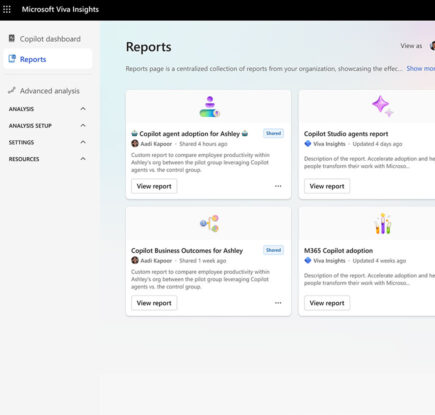View report for Copilot agent adoption for Ashley
The height and width of the screenshot is (415, 435).
coord(154,186)
